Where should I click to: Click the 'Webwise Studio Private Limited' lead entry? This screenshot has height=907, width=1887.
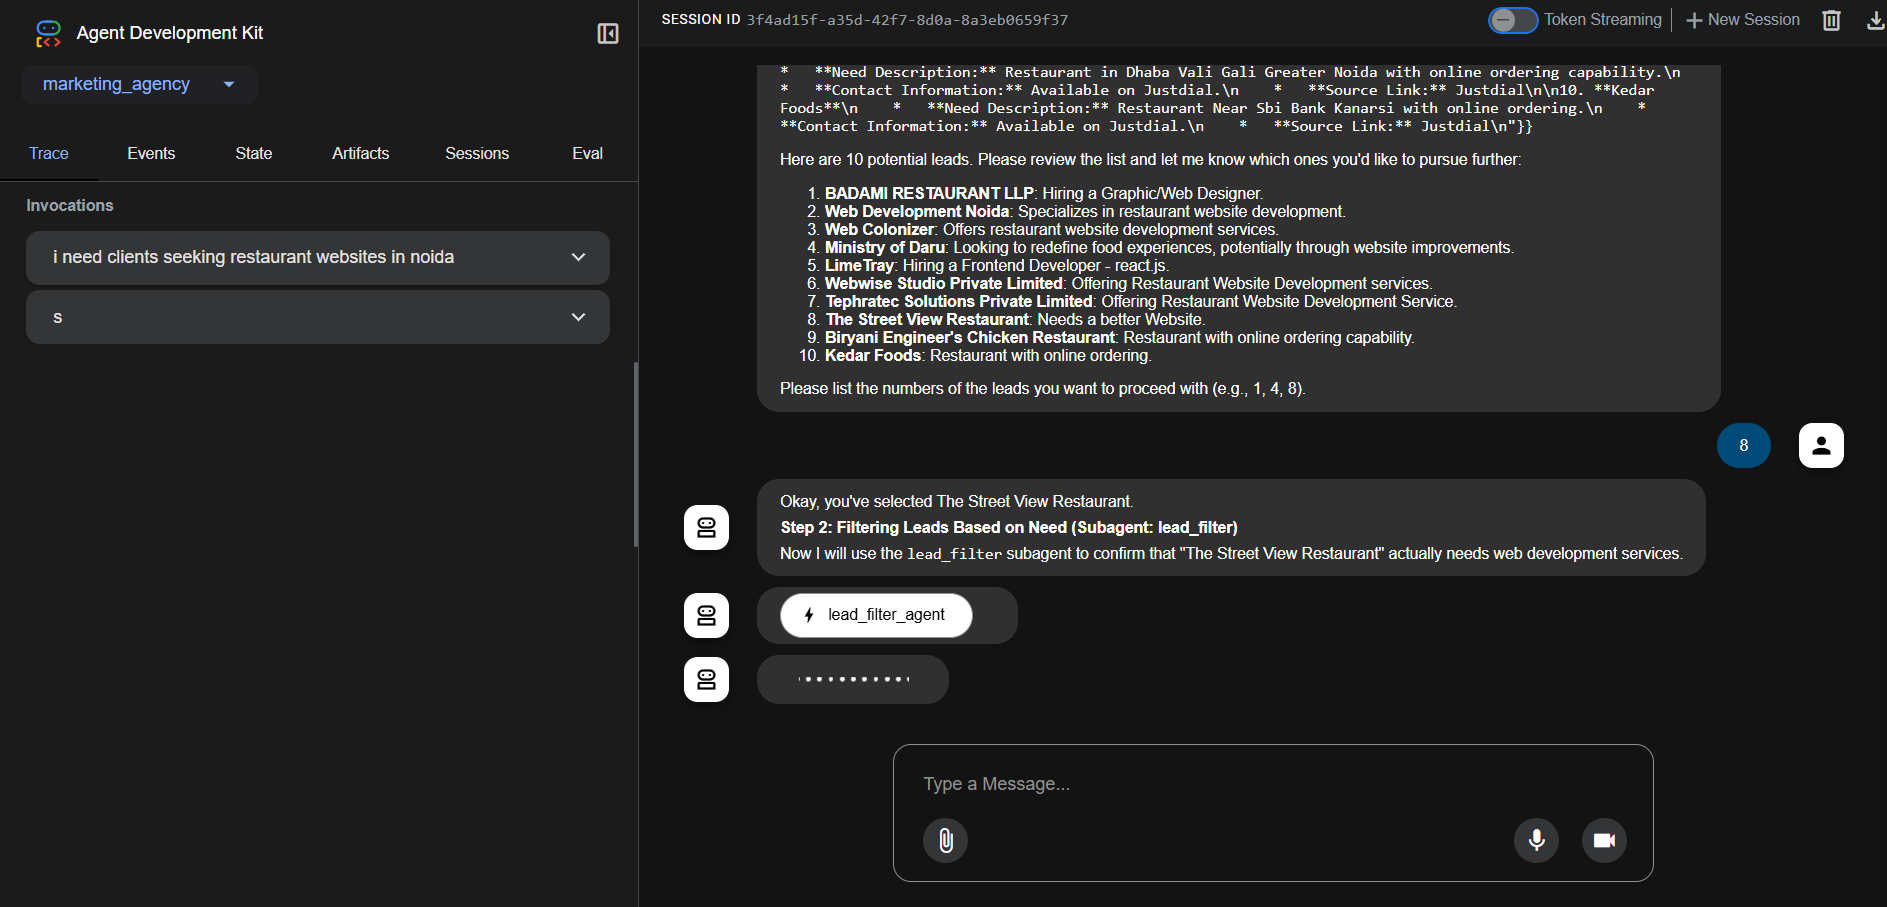point(1128,283)
